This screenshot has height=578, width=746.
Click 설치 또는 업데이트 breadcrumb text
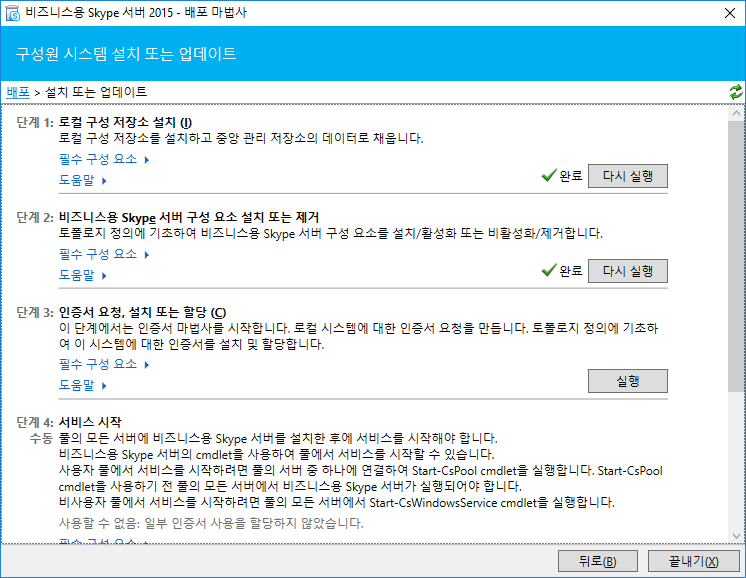(x=96, y=92)
